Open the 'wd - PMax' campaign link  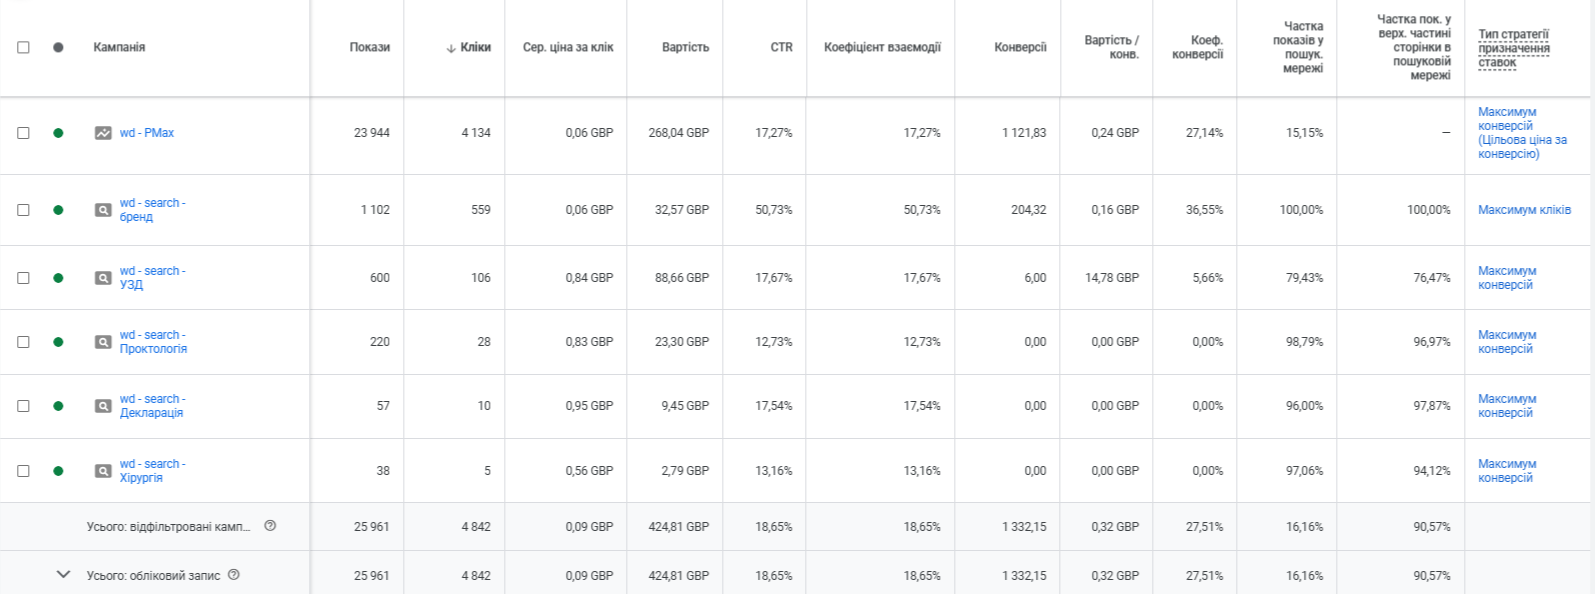click(x=147, y=133)
